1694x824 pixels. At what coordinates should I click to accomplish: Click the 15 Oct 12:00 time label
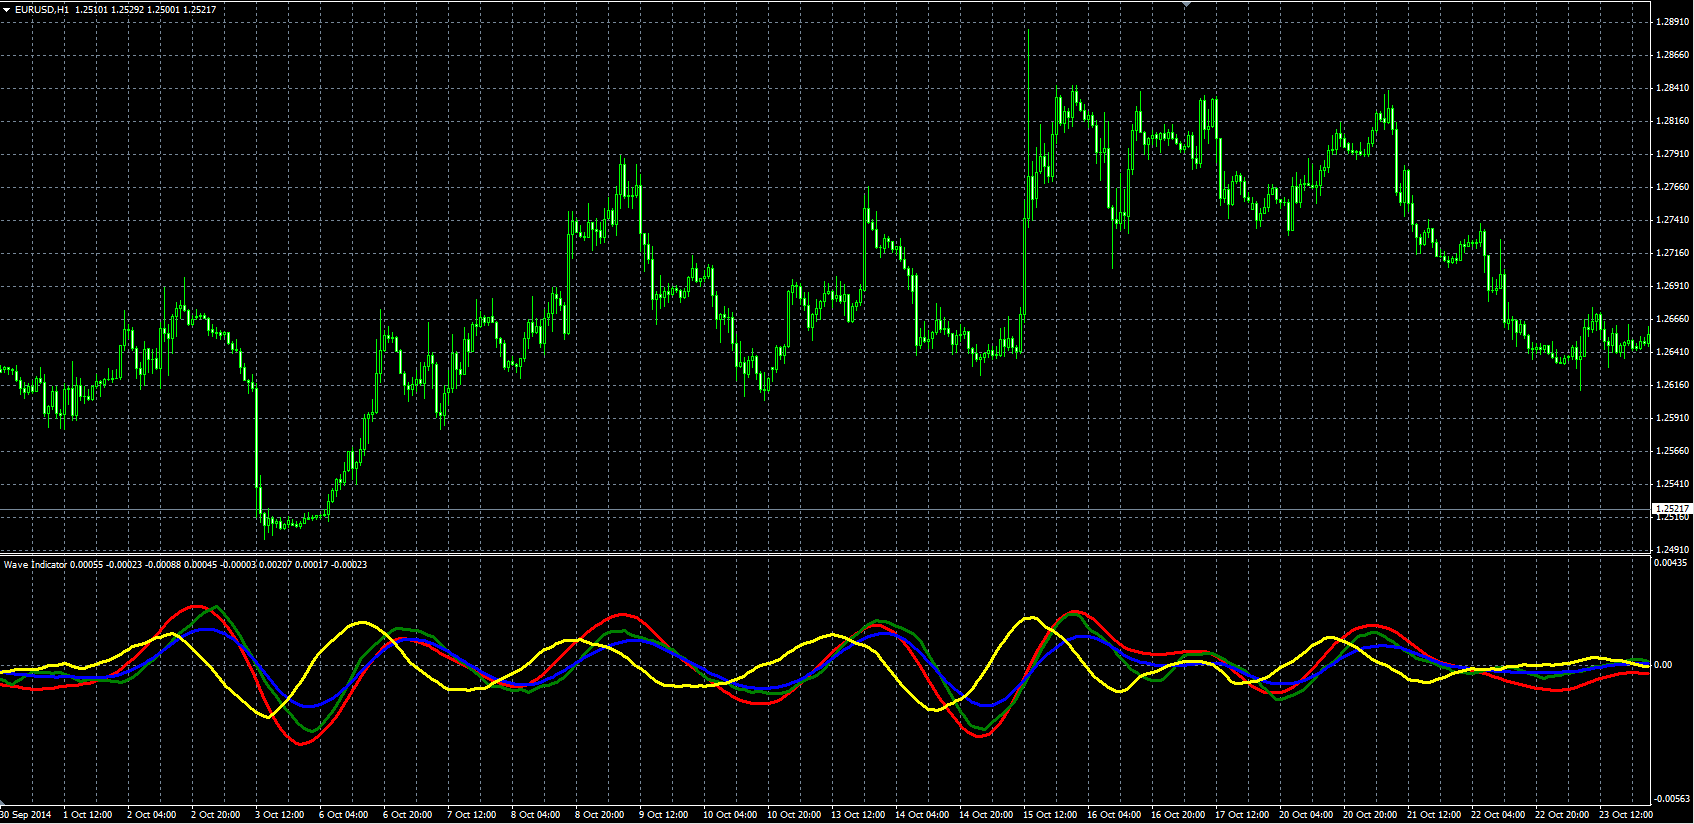click(x=1050, y=815)
